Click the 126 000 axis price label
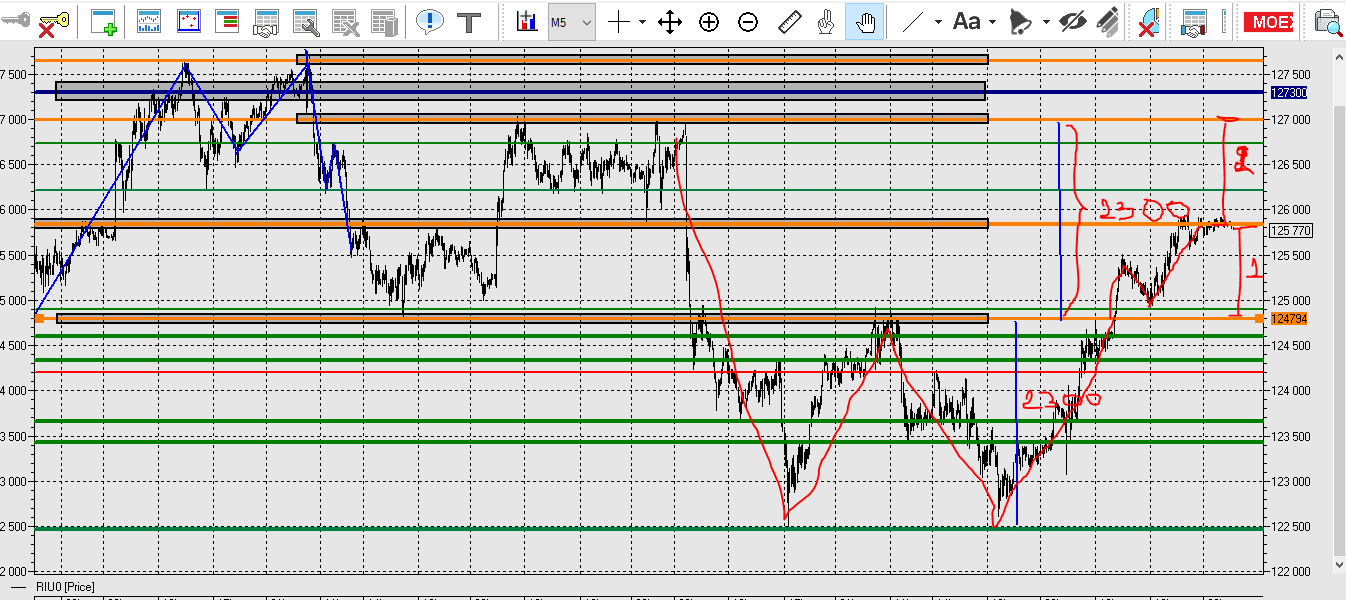The width and height of the screenshot is (1346, 600). click(x=1293, y=210)
